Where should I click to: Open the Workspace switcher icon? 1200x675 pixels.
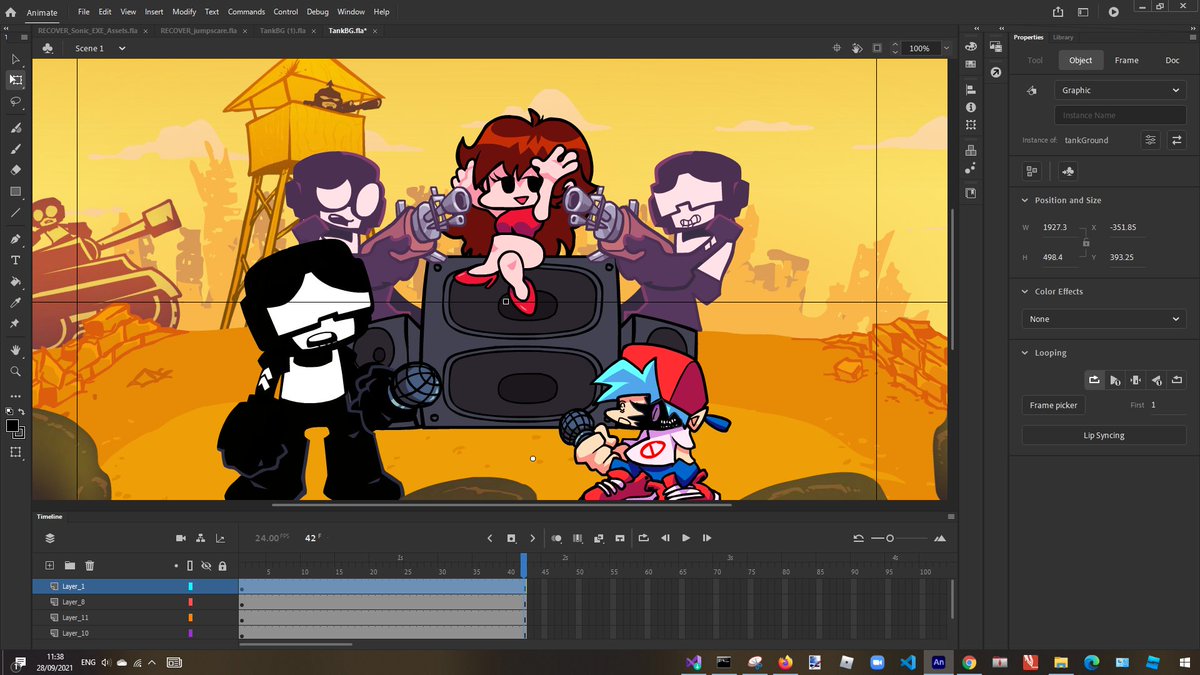(x=1085, y=12)
